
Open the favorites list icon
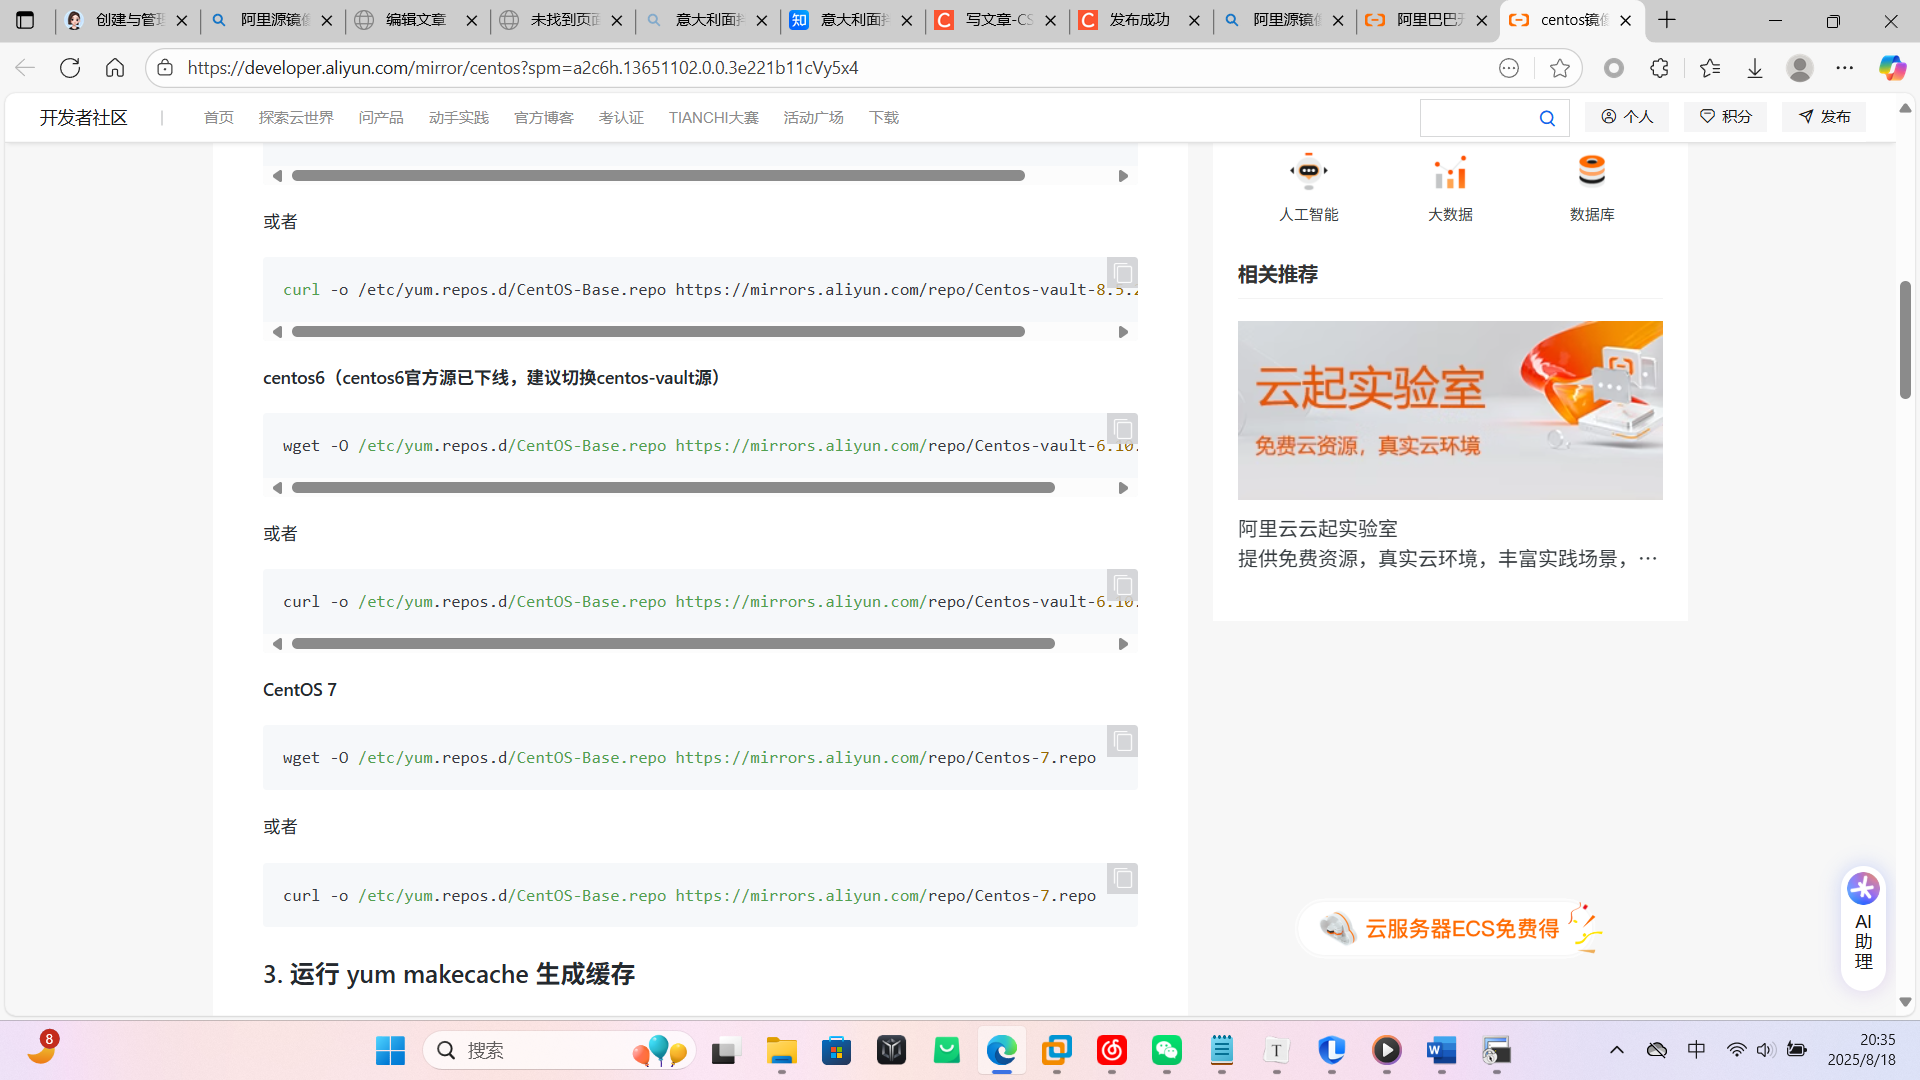tap(1709, 68)
